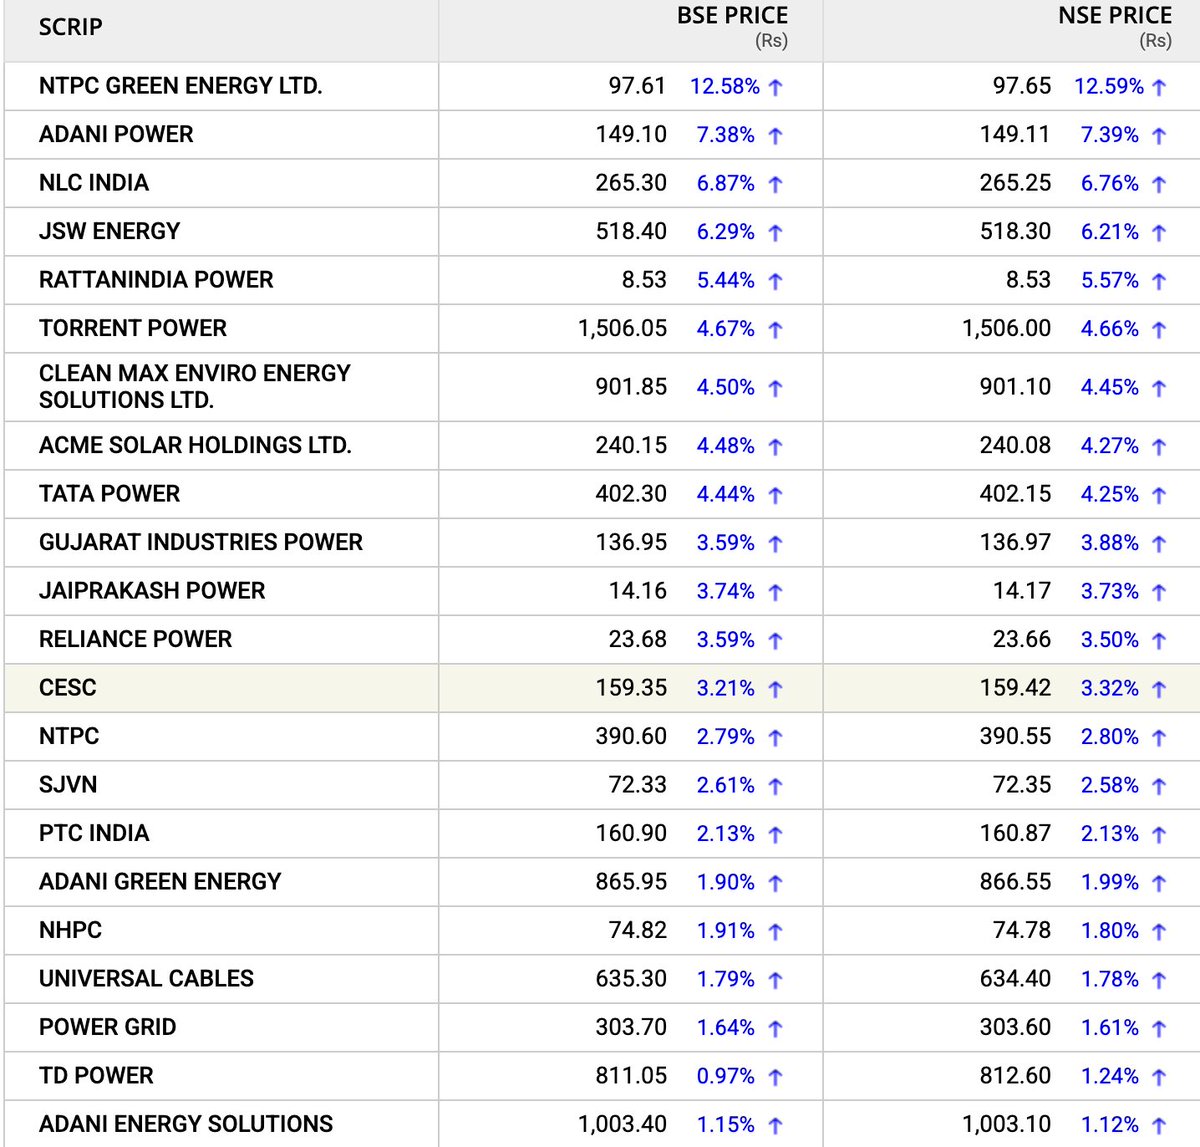Screen dimensions: 1200x1147
Task: Click the NSE up arrow for ADANI POWER
Action: [1159, 136]
